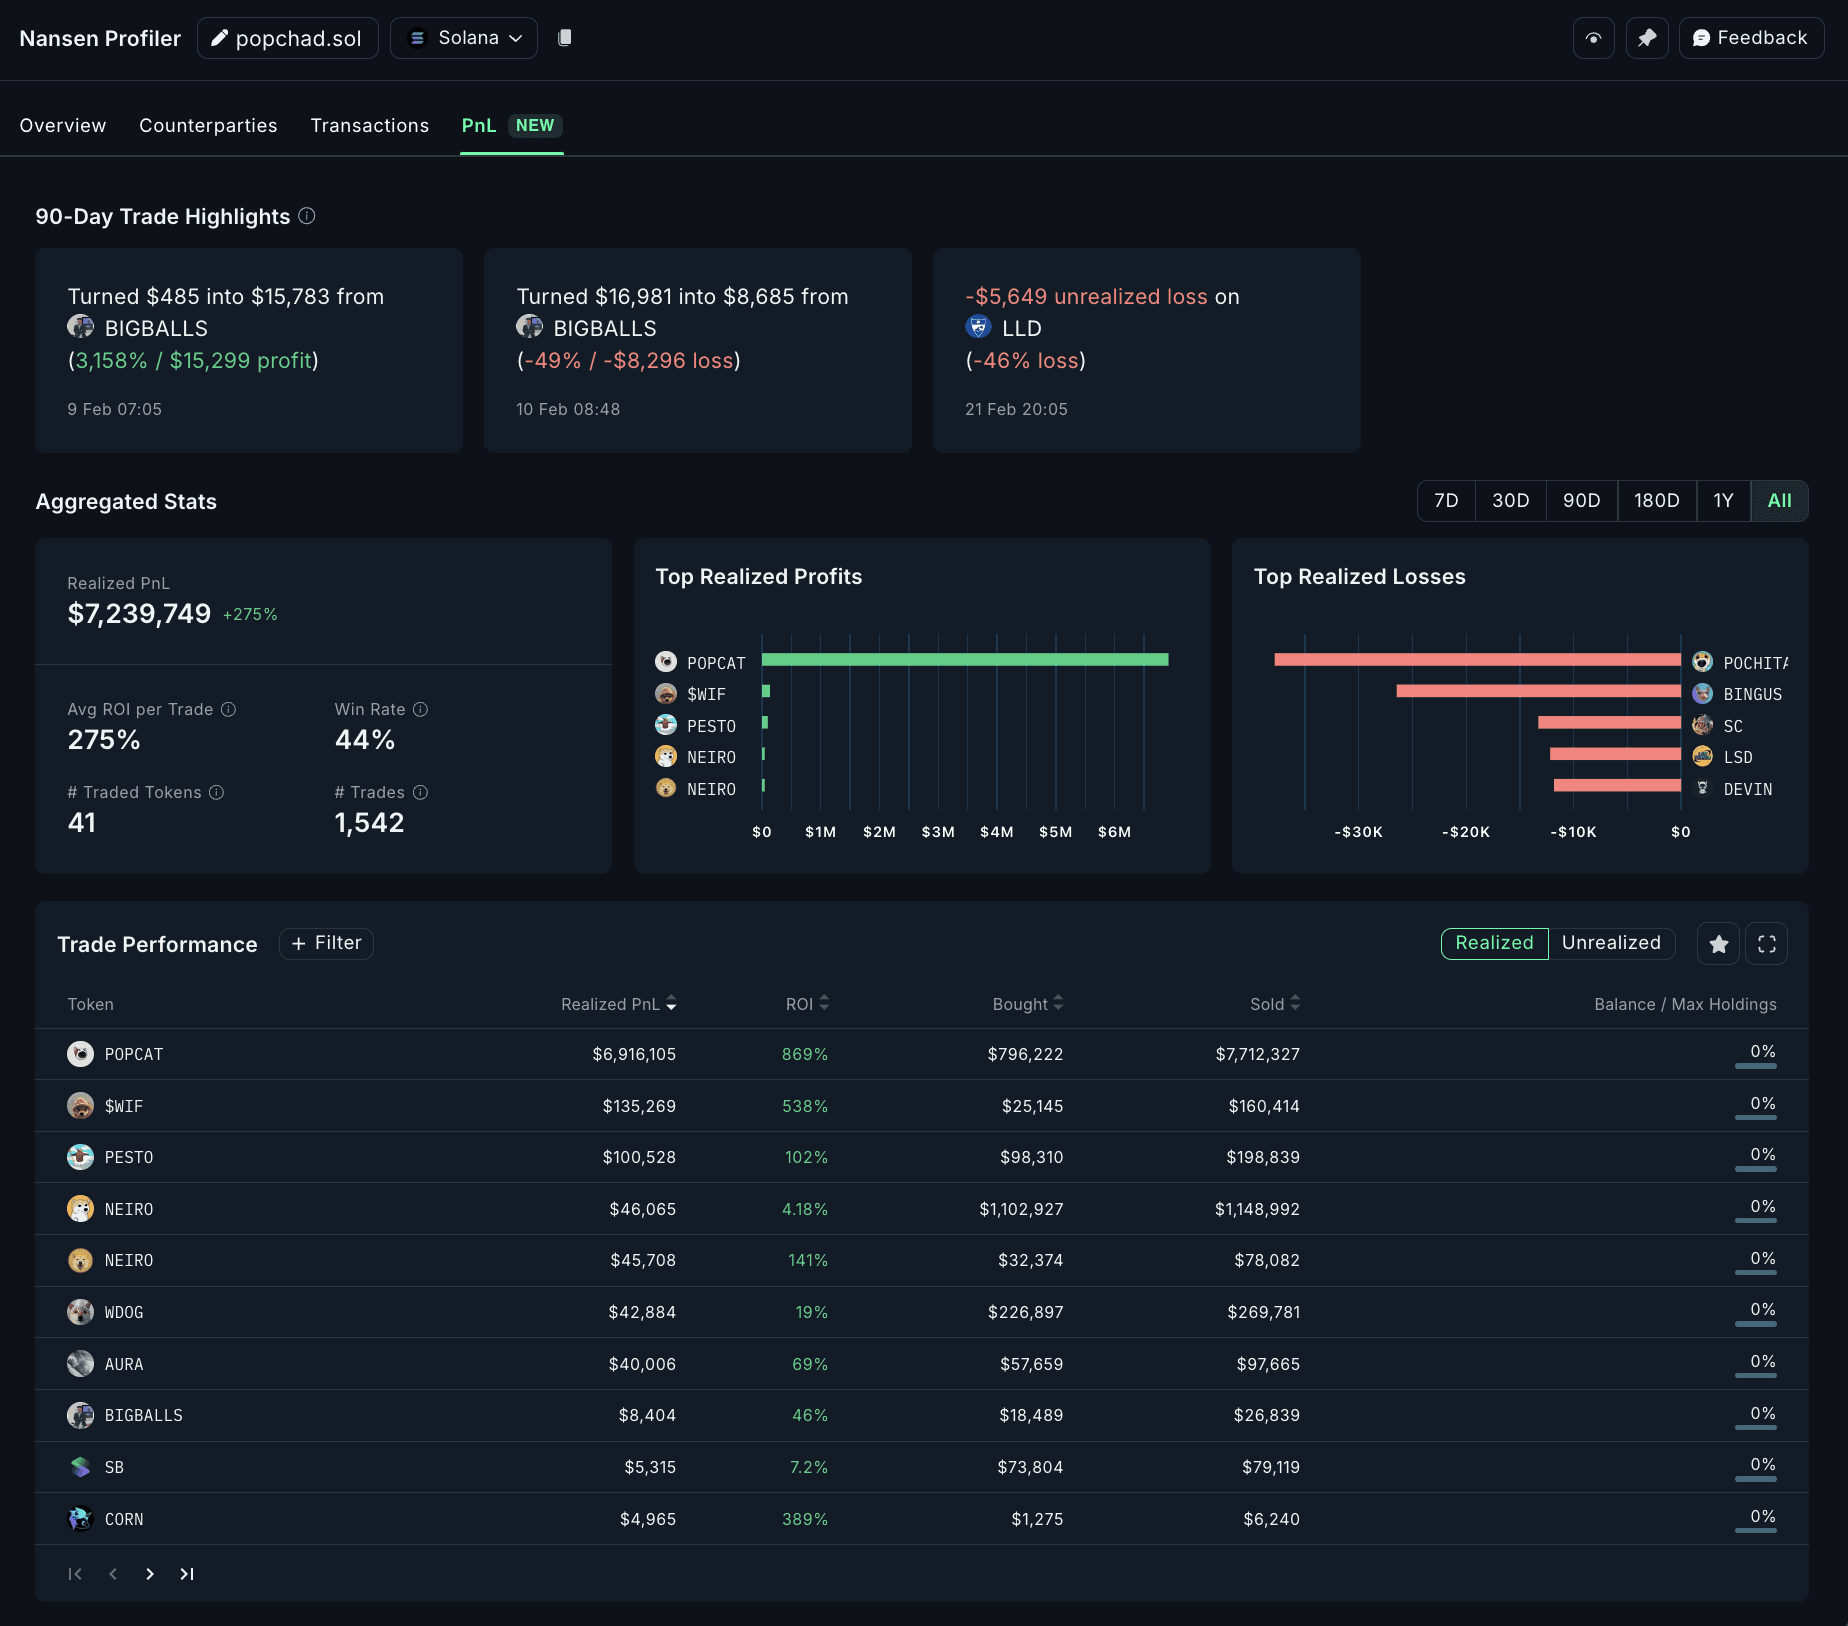Toggle the Realized view
This screenshot has width=1848, height=1626.
point(1494,943)
